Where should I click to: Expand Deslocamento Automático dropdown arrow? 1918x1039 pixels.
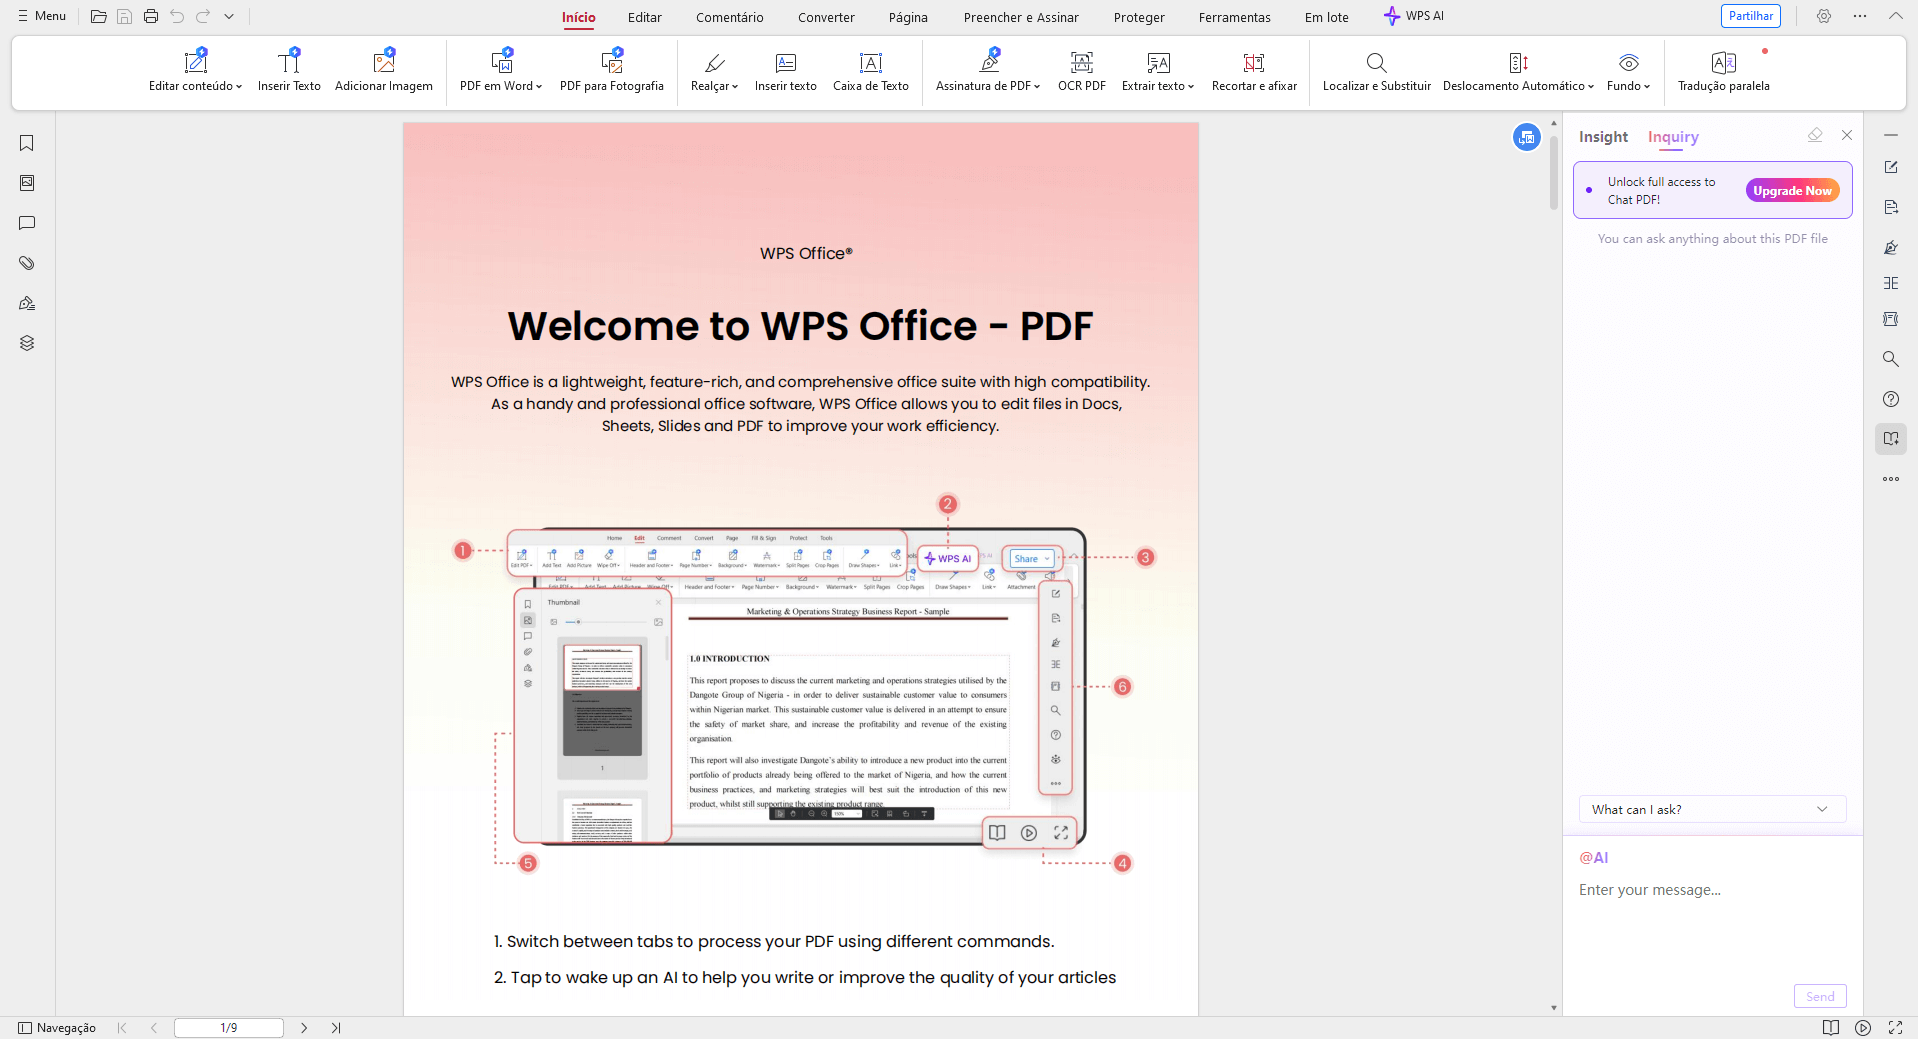point(1591,87)
